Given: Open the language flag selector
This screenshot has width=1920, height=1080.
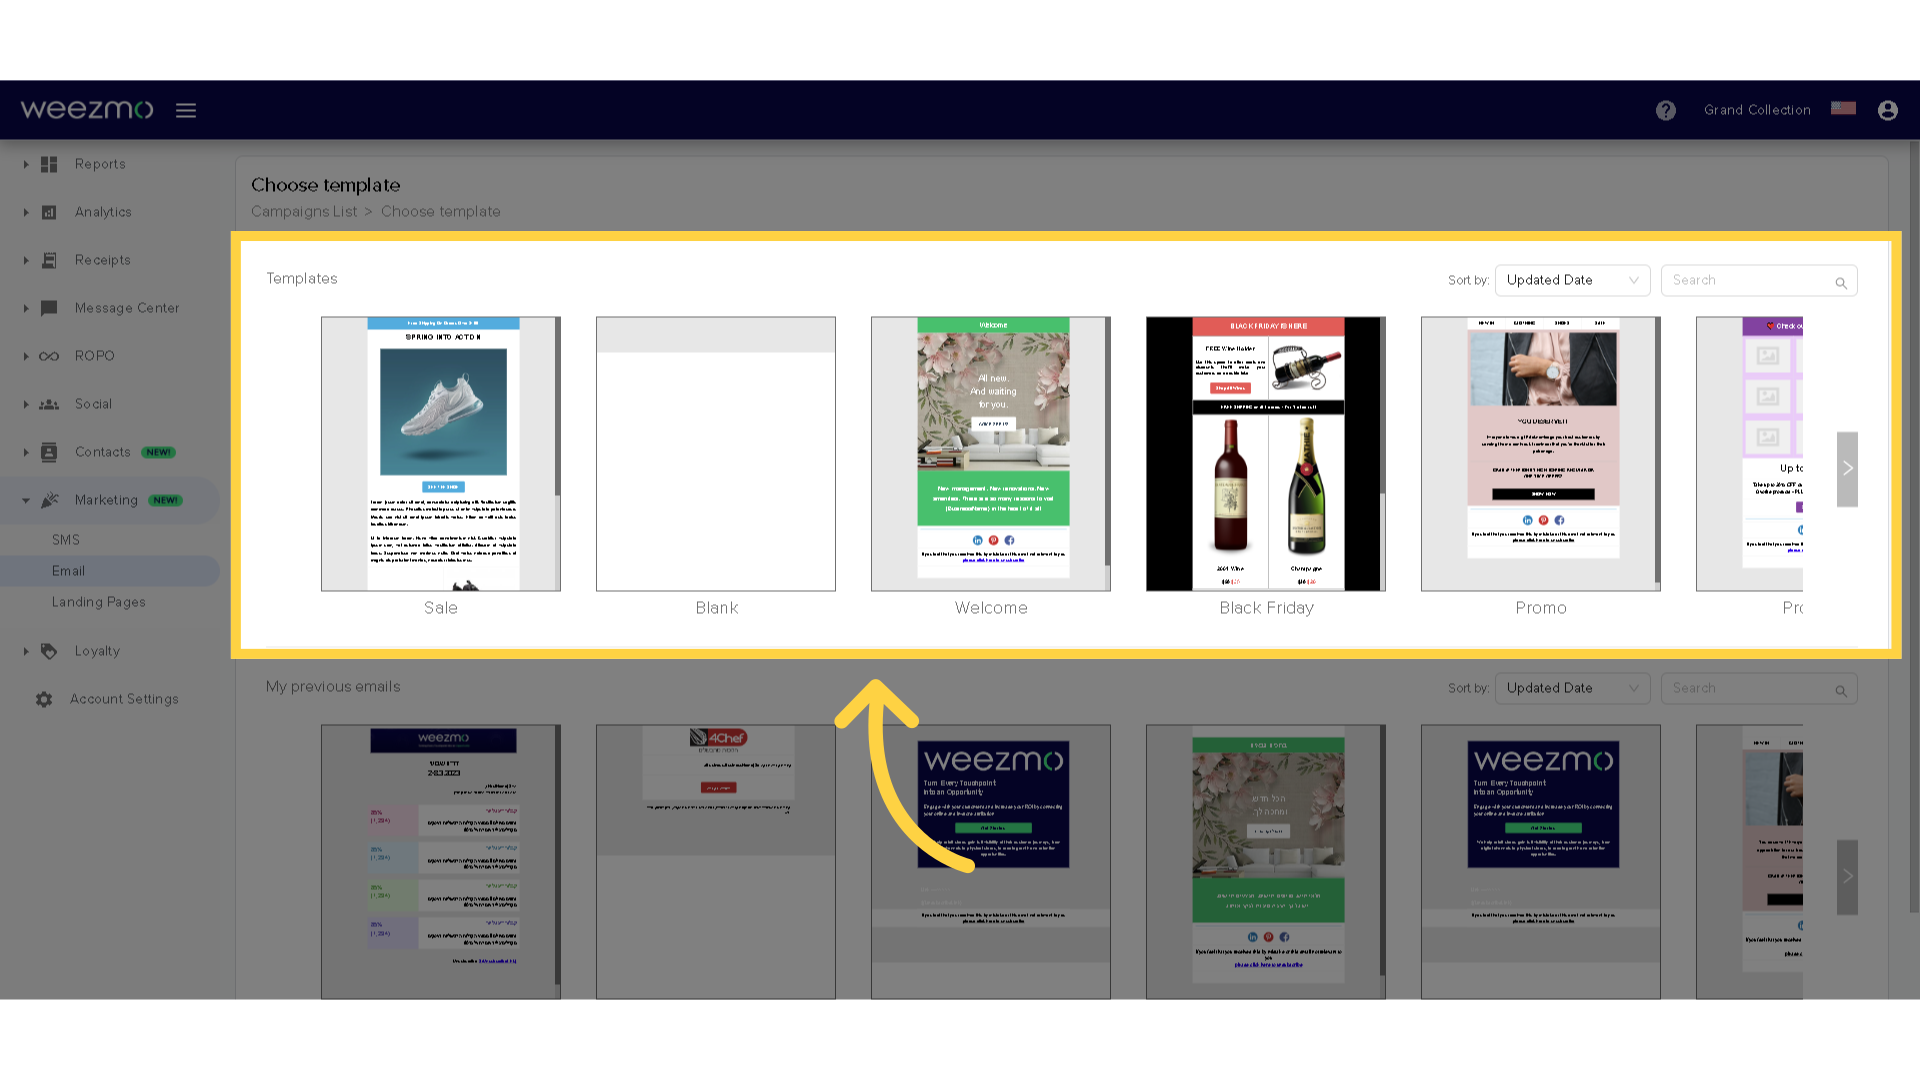Looking at the screenshot, I should pos(1843,108).
